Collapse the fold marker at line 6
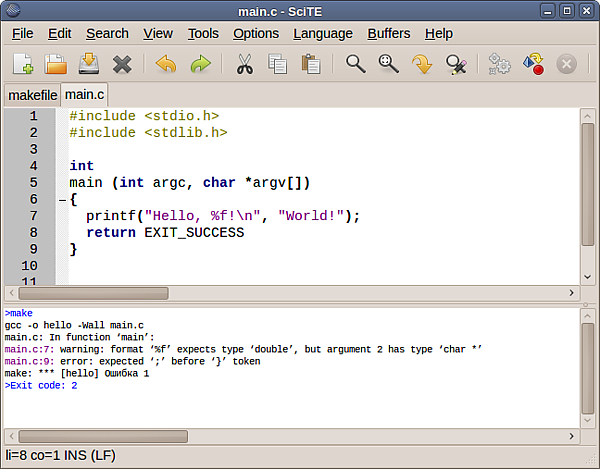 click(x=61, y=199)
